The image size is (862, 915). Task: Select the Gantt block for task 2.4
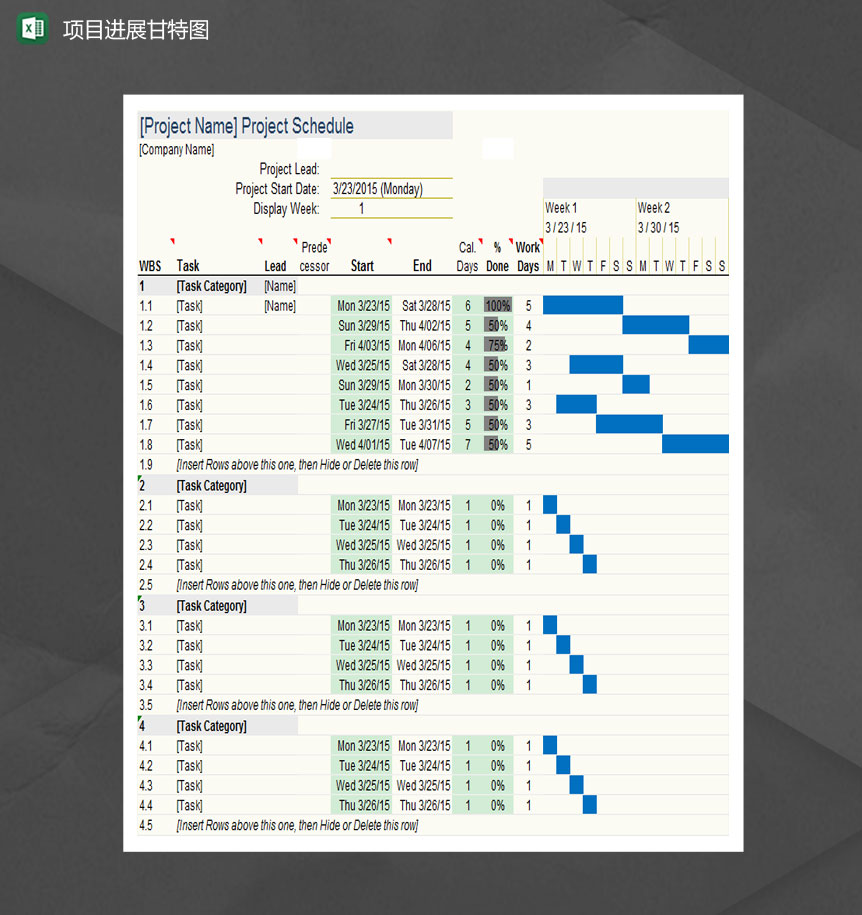pos(590,565)
